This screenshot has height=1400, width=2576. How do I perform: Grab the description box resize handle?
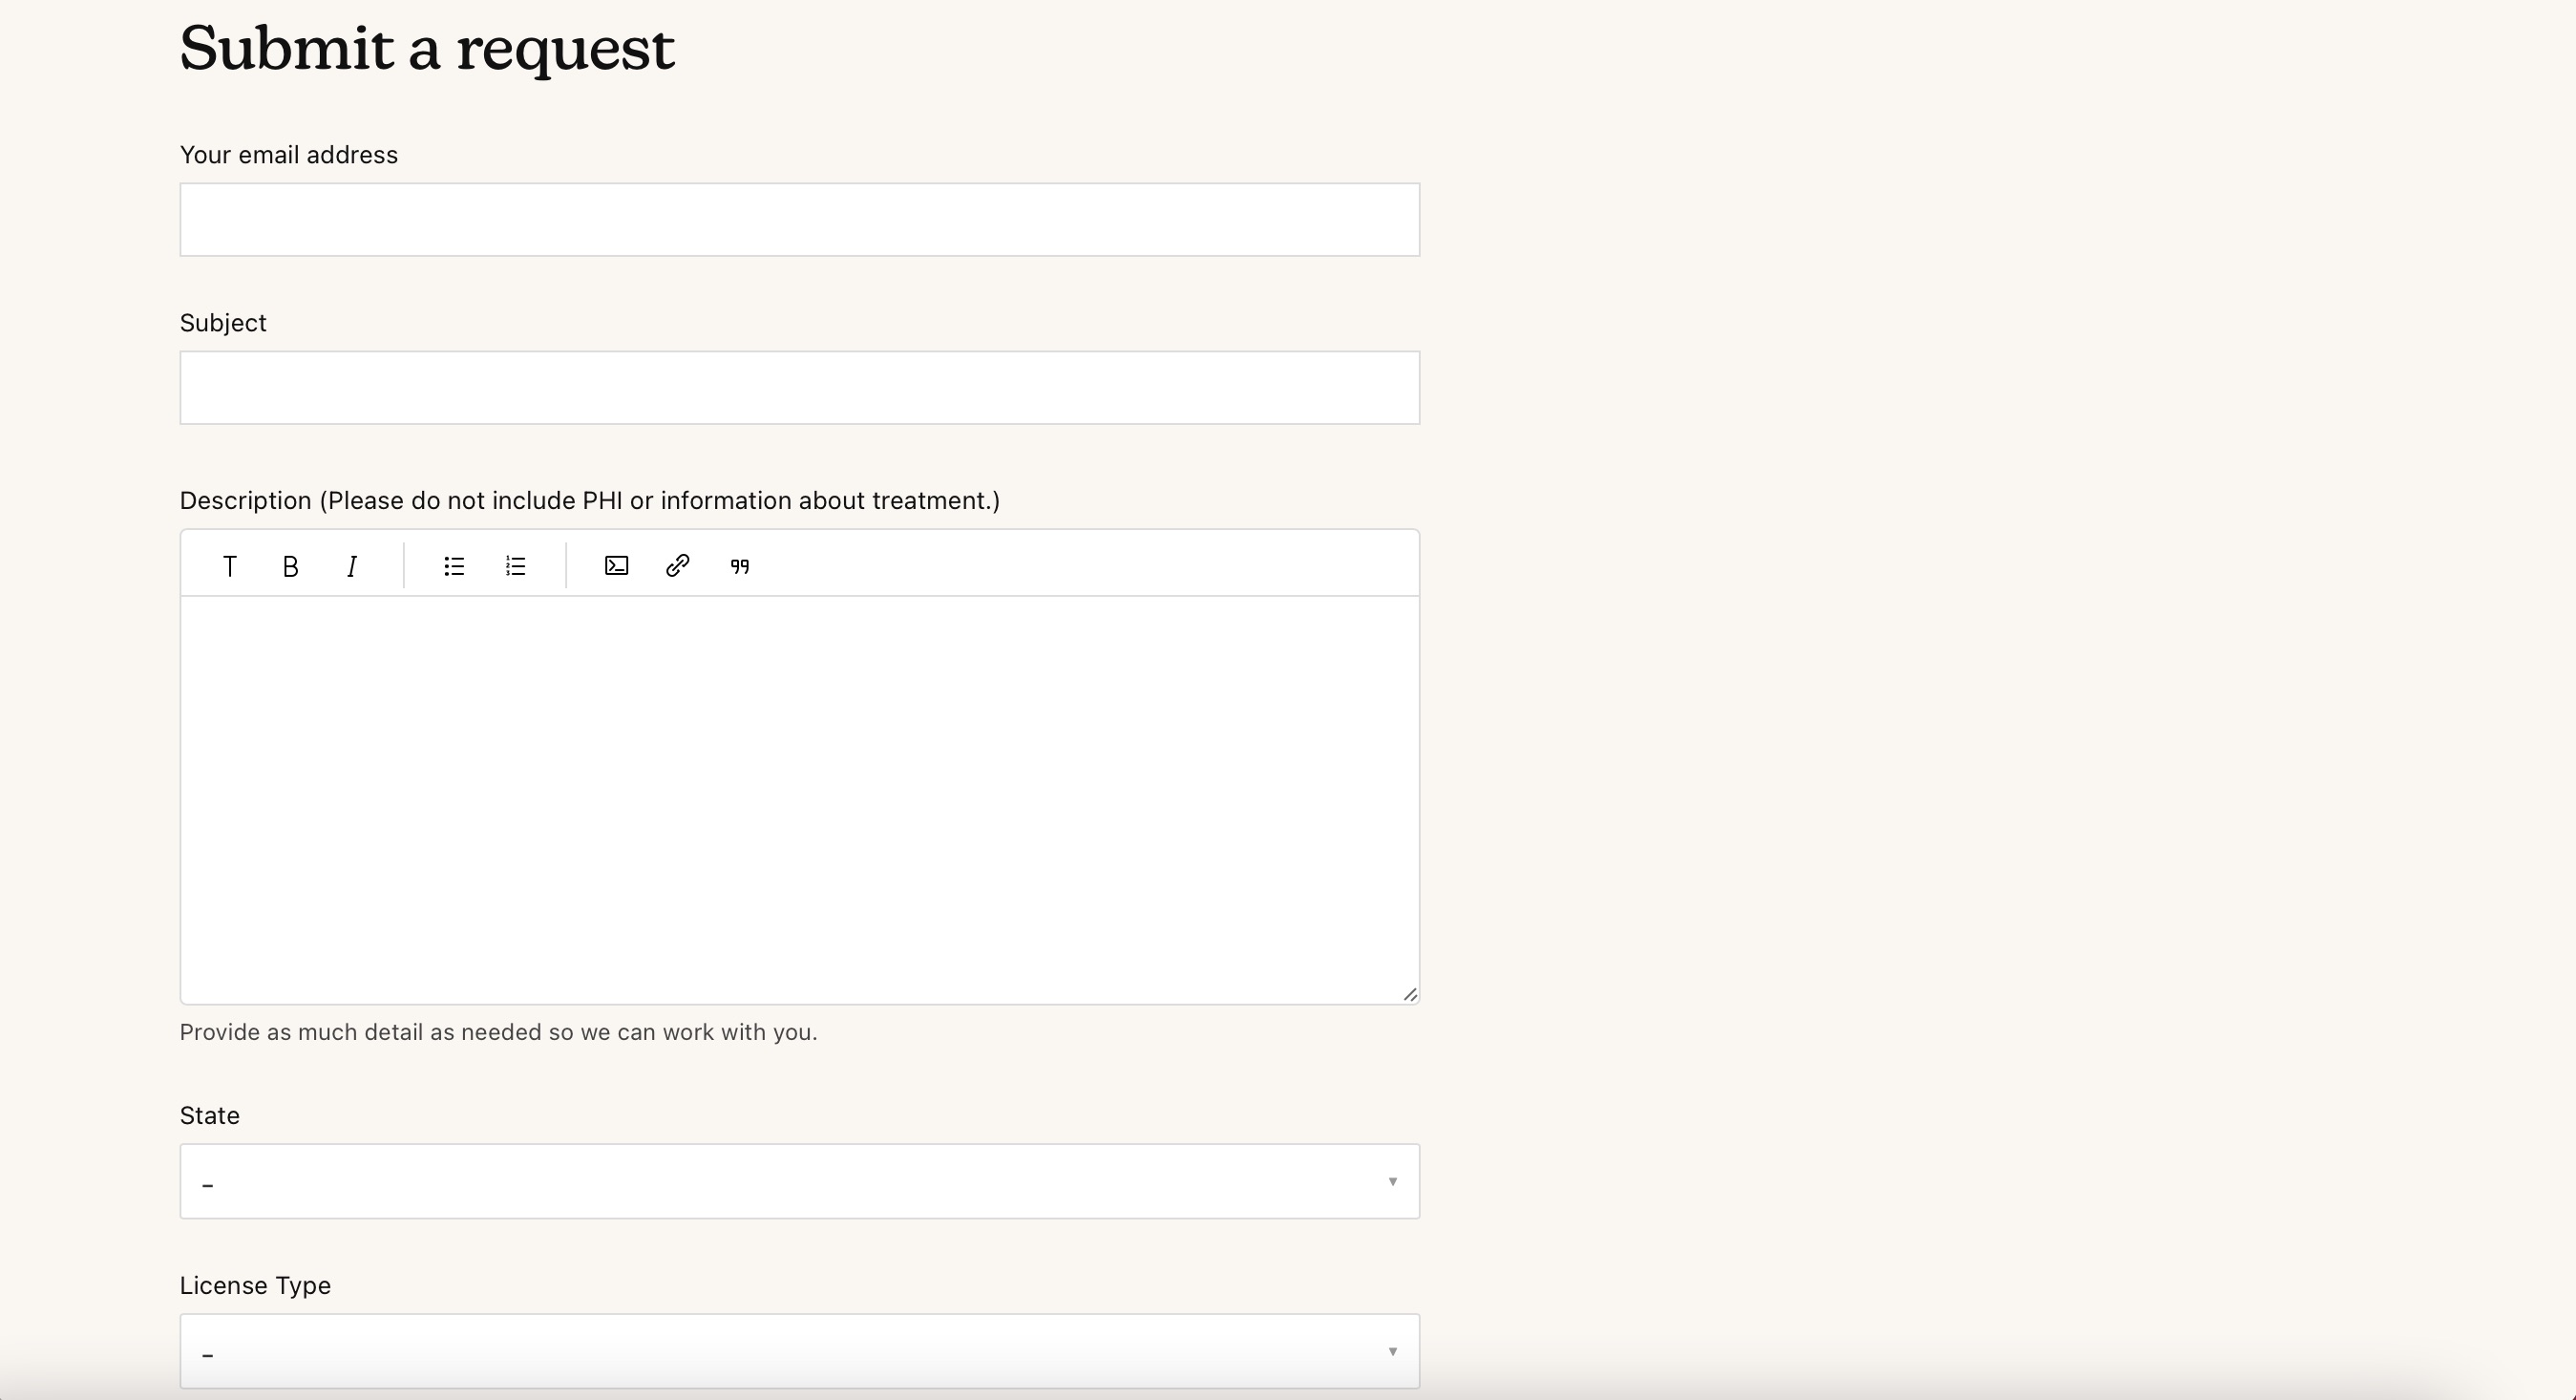(x=1410, y=994)
